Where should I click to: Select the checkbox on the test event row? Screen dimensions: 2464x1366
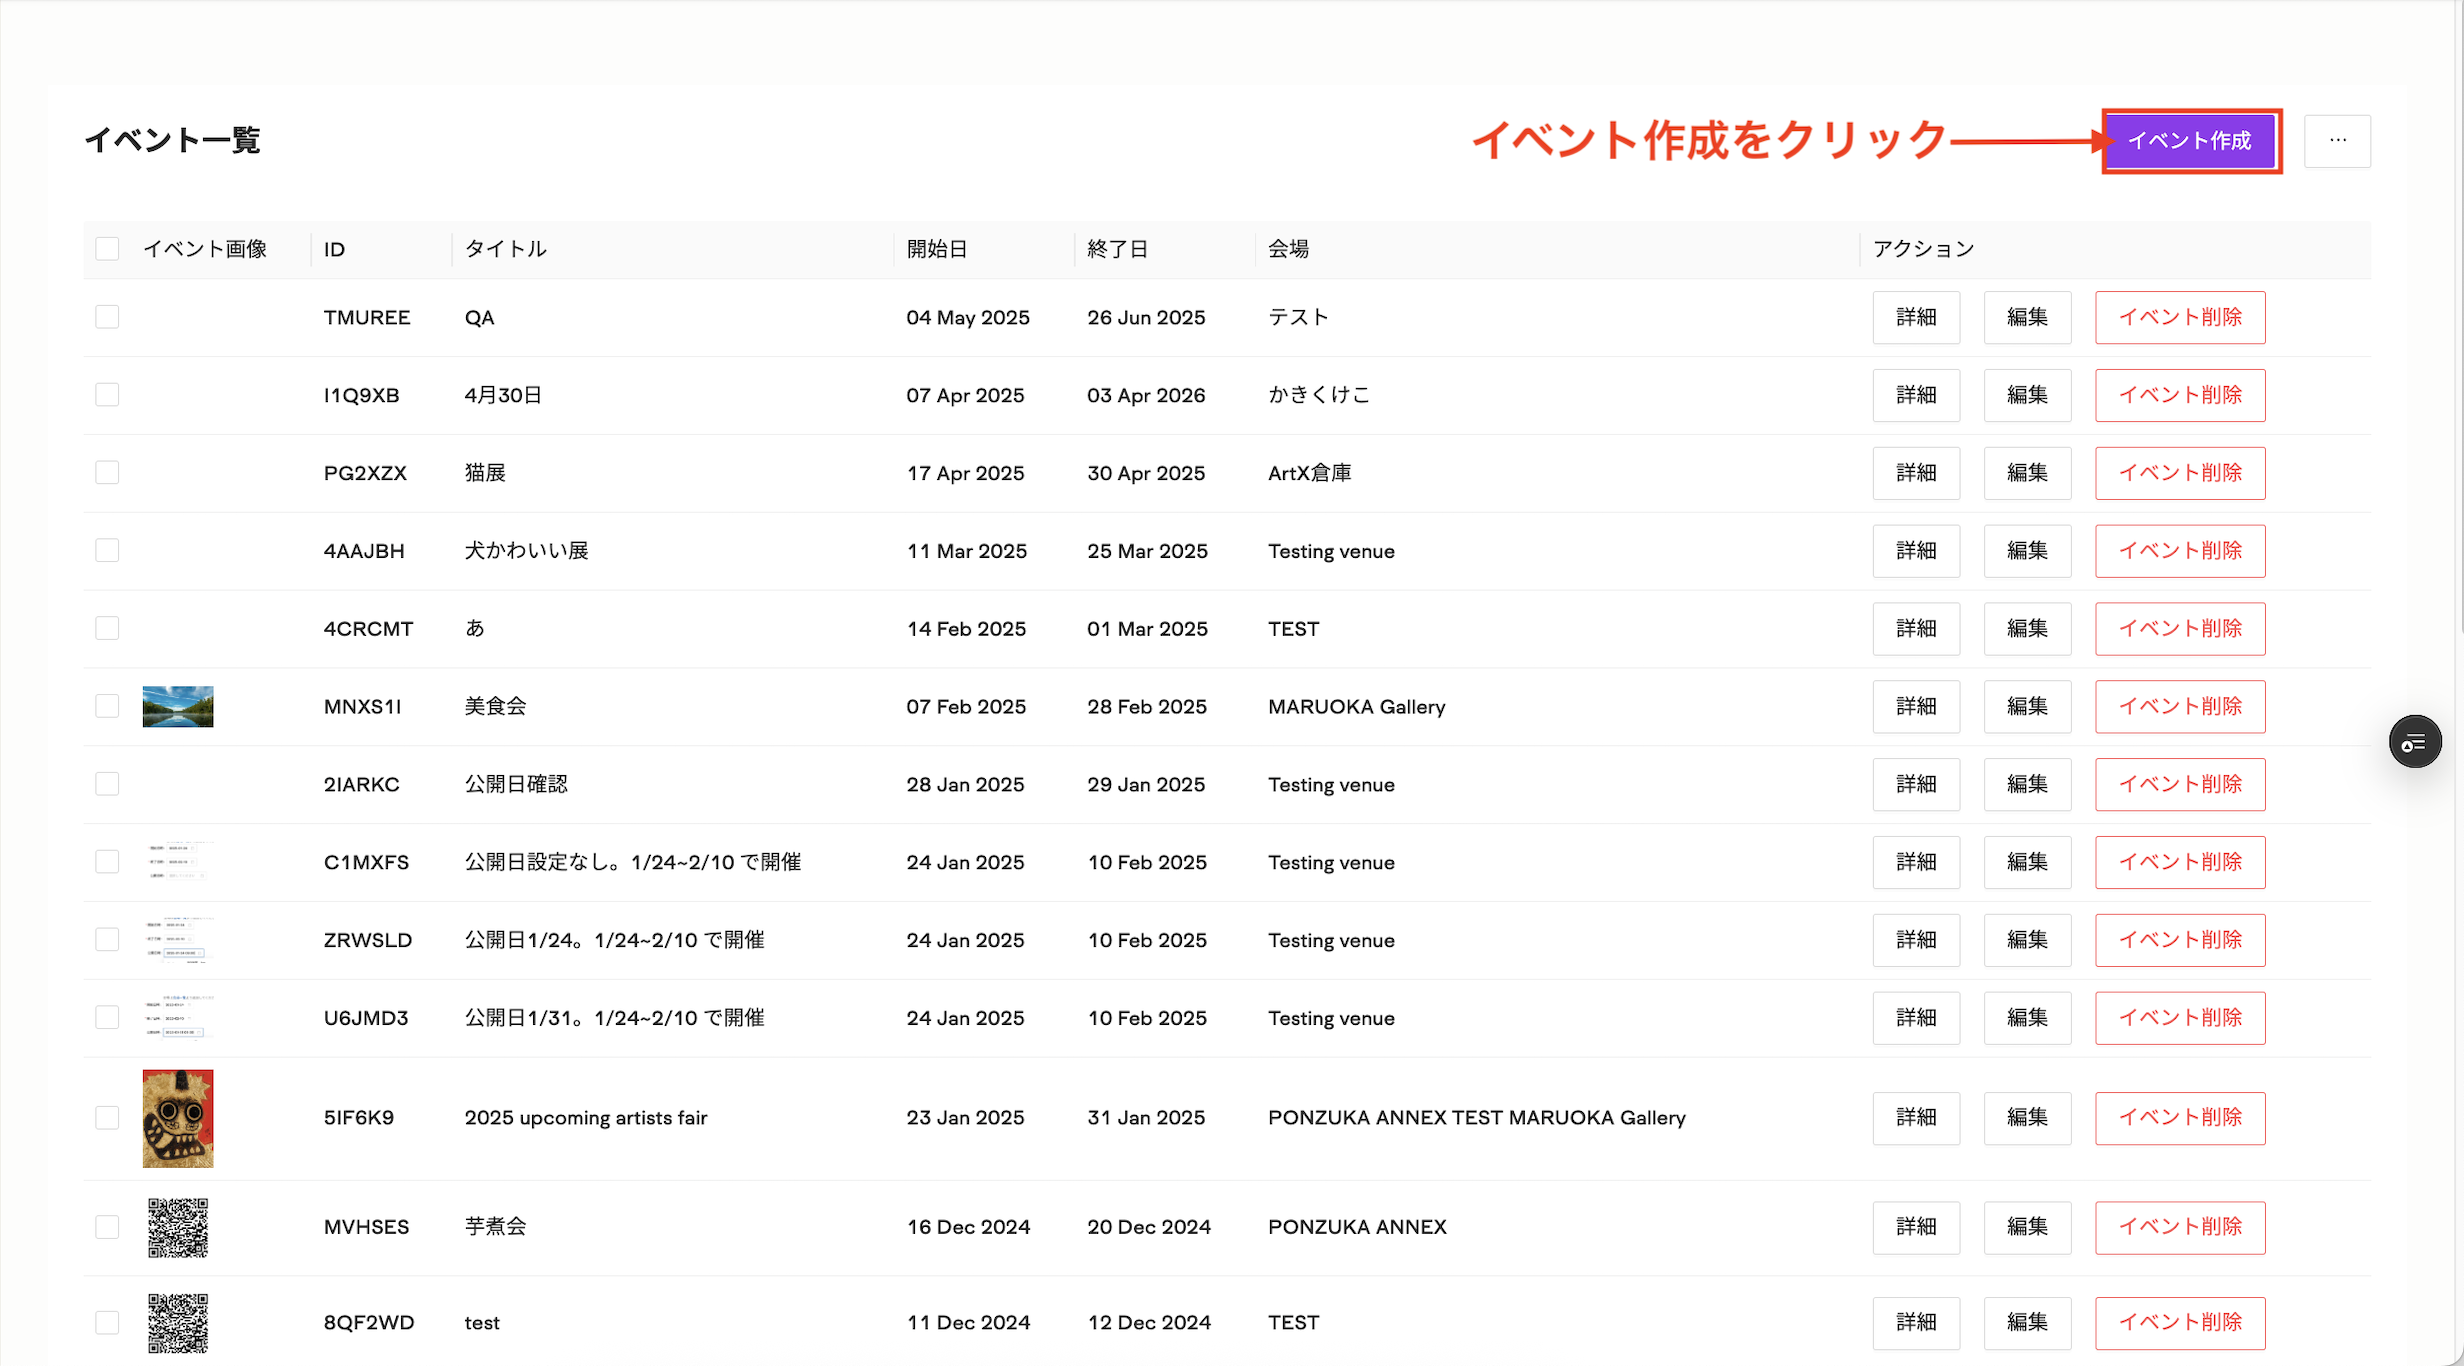(107, 1322)
